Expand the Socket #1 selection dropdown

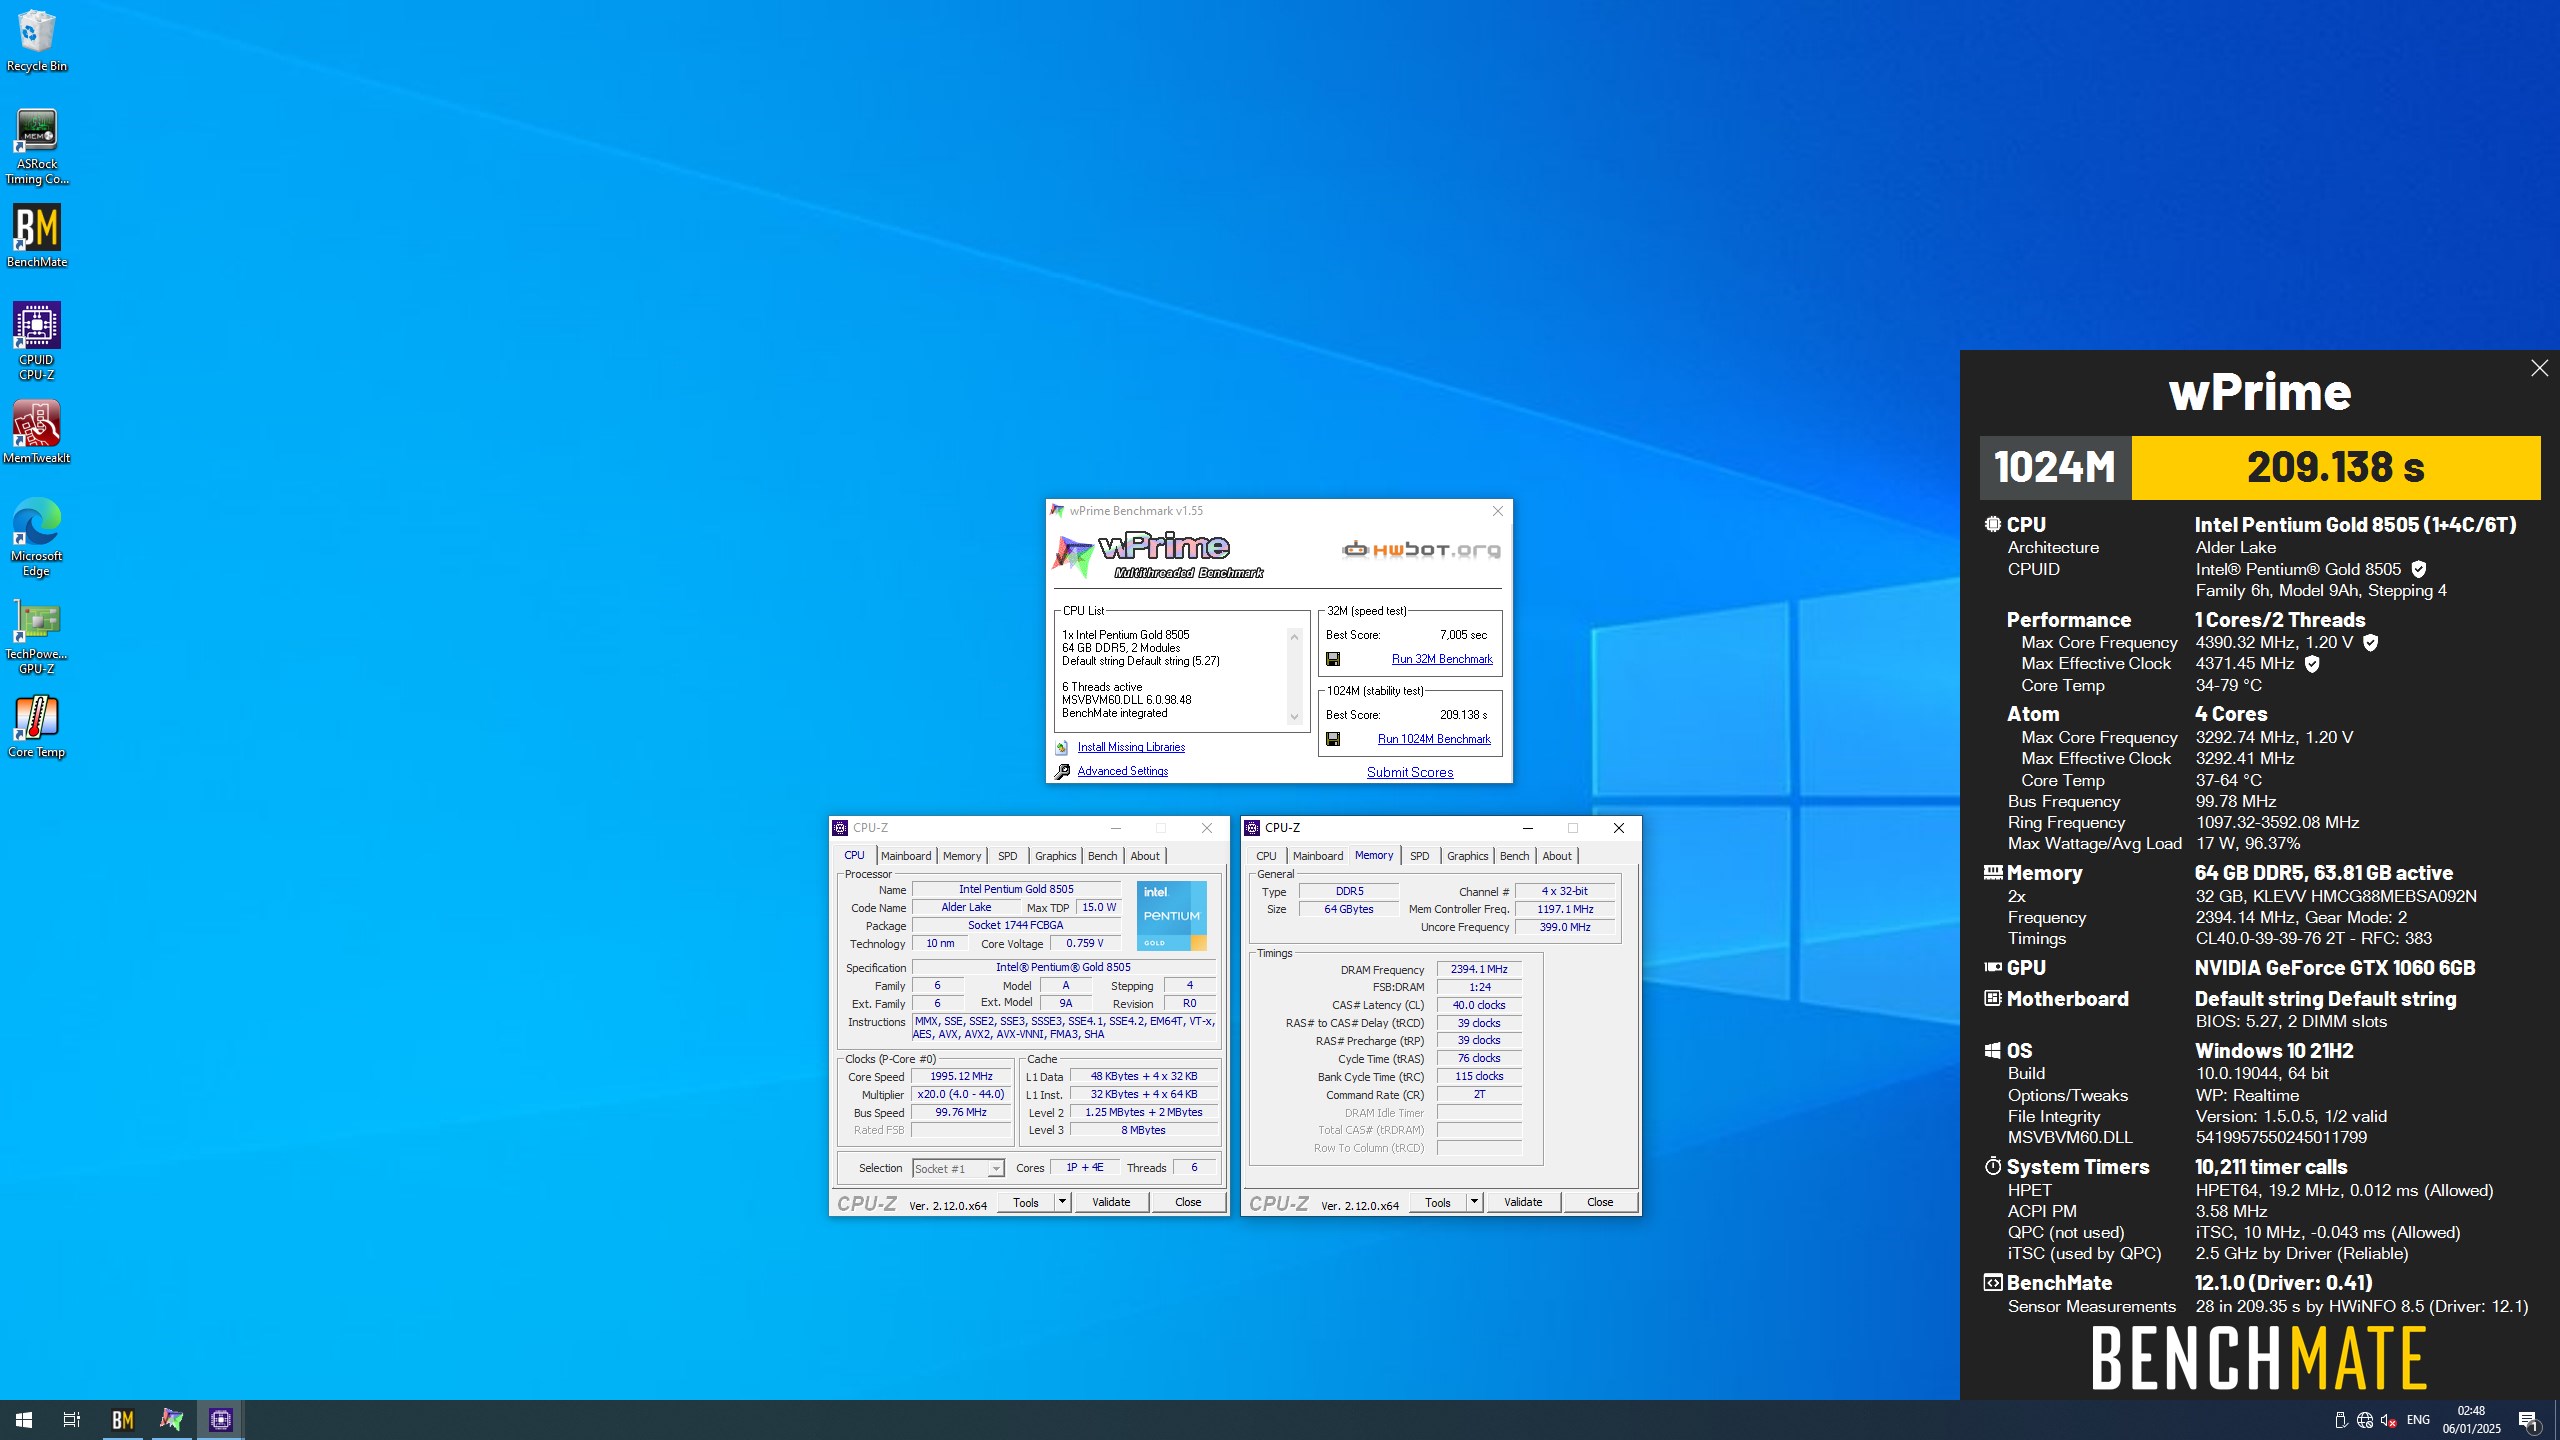coord(995,1168)
